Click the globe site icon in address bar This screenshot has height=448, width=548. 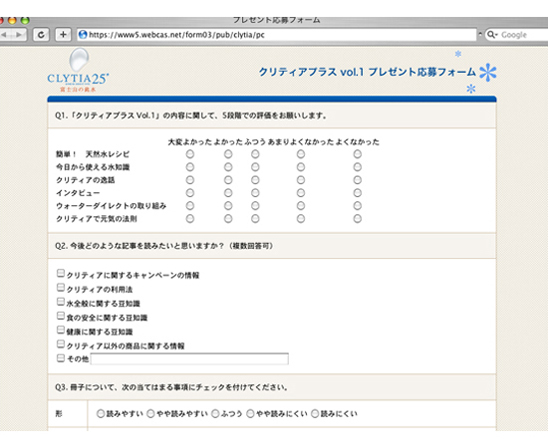[x=83, y=35]
